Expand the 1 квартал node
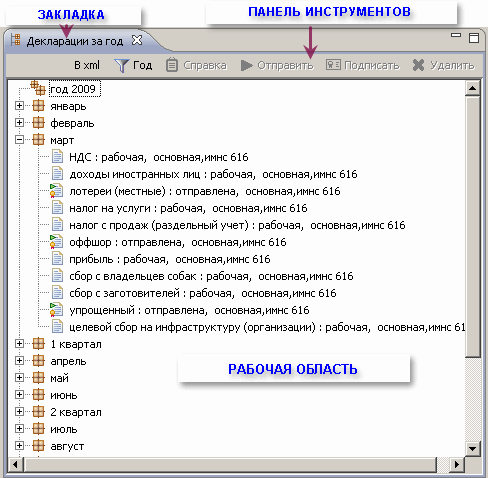 19,344
